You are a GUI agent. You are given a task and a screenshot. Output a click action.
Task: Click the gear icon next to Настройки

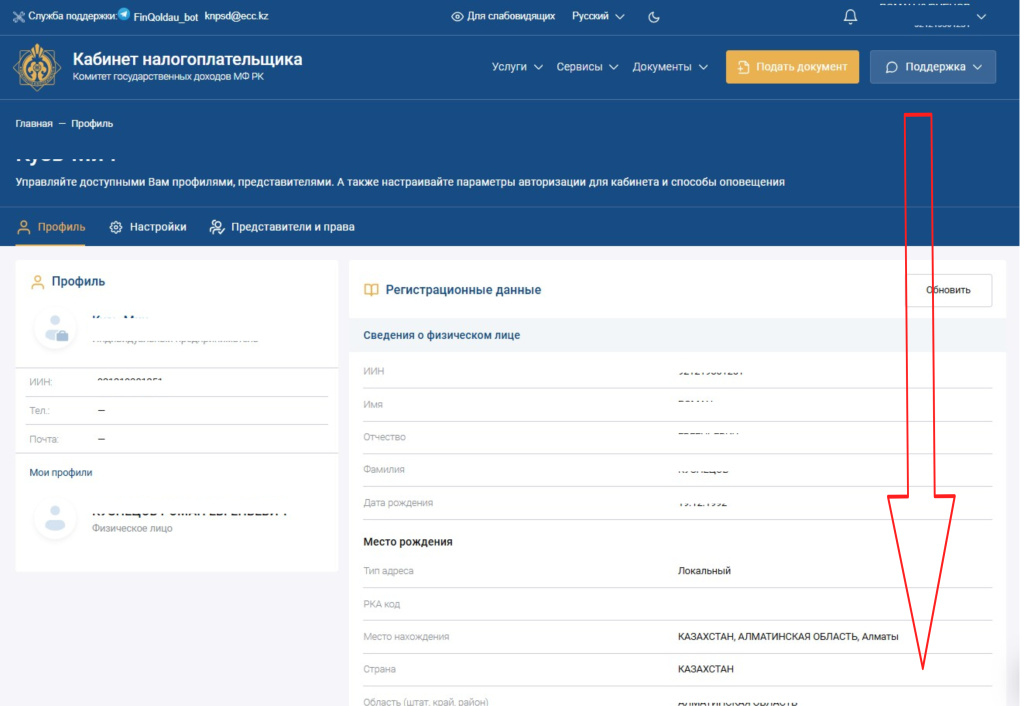tap(116, 227)
